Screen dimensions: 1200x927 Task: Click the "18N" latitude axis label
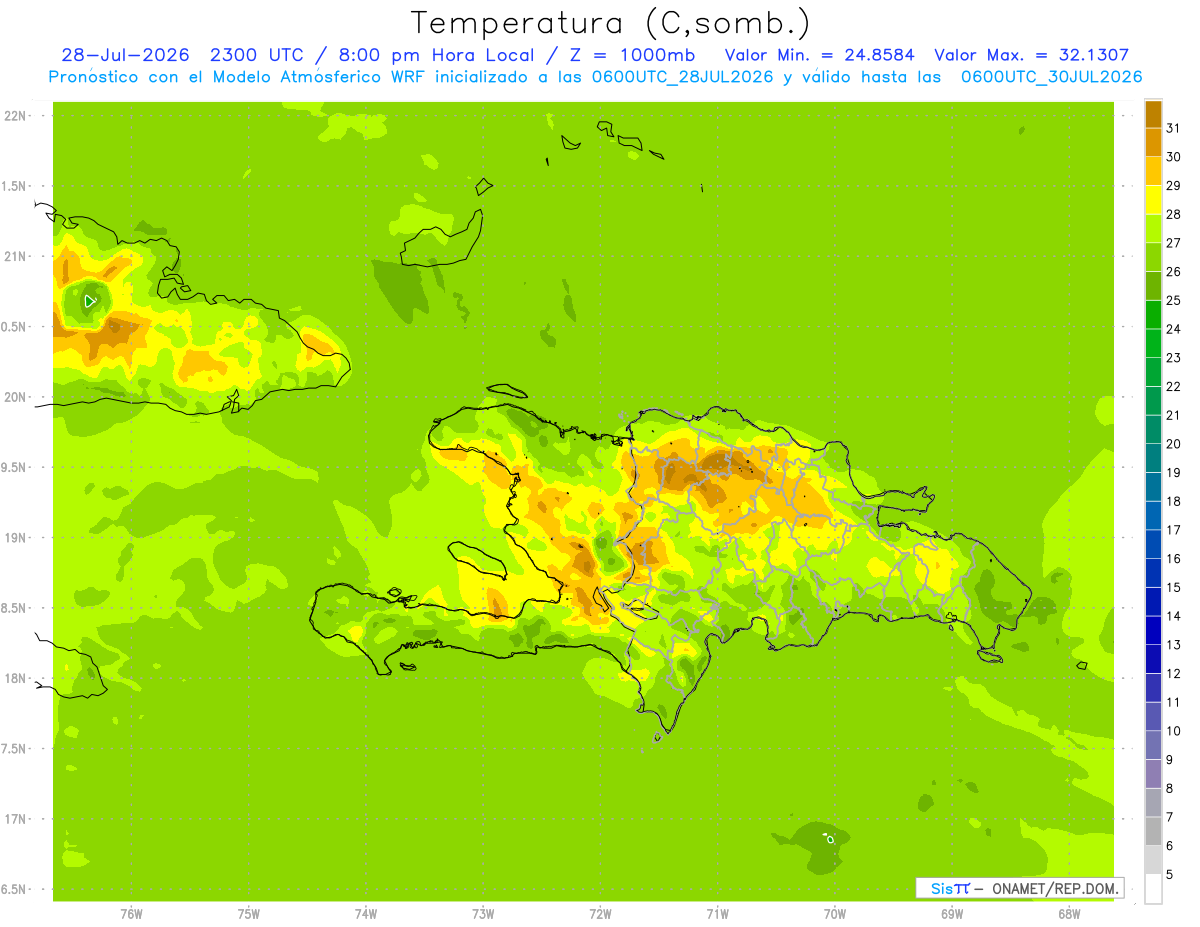(15, 678)
